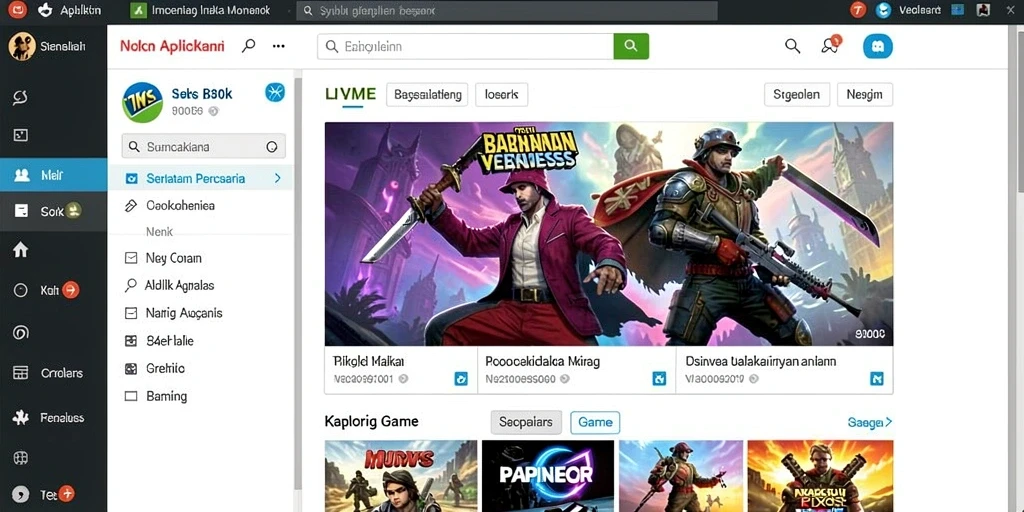Screen dimensions: 1024x512
Task: Click the spiral icon in left sidebar
Action: pyautogui.click(x=21, y=332)
